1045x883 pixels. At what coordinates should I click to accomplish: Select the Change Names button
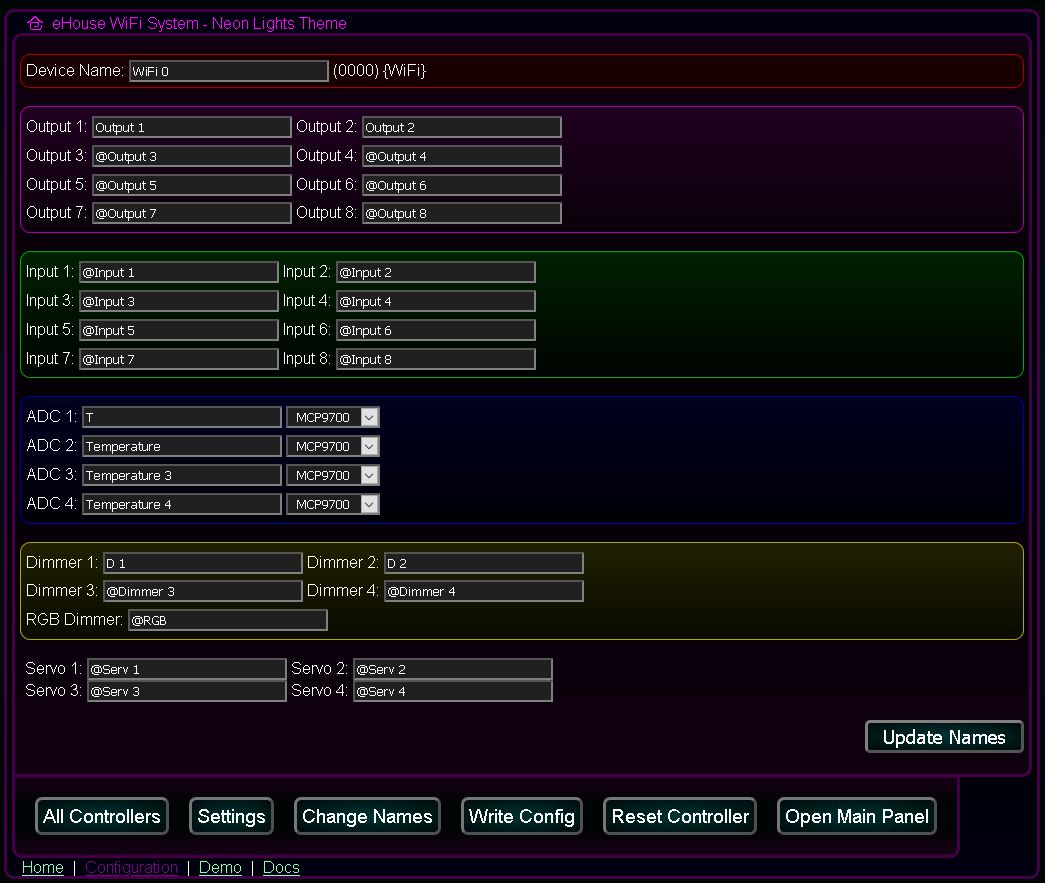[367, 816]
